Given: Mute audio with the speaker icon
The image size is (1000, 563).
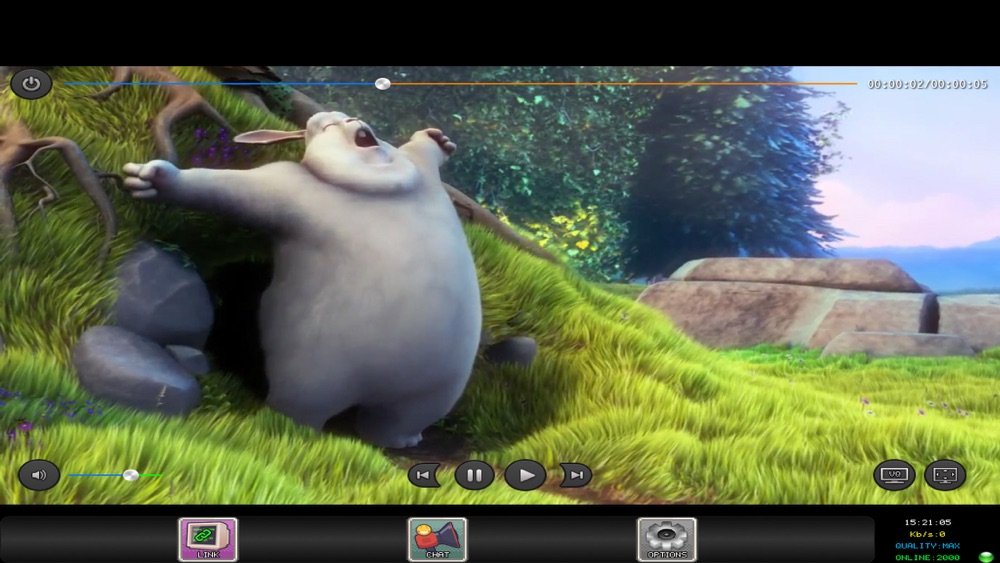Looking at the screenshot, I should click(39, 475).
